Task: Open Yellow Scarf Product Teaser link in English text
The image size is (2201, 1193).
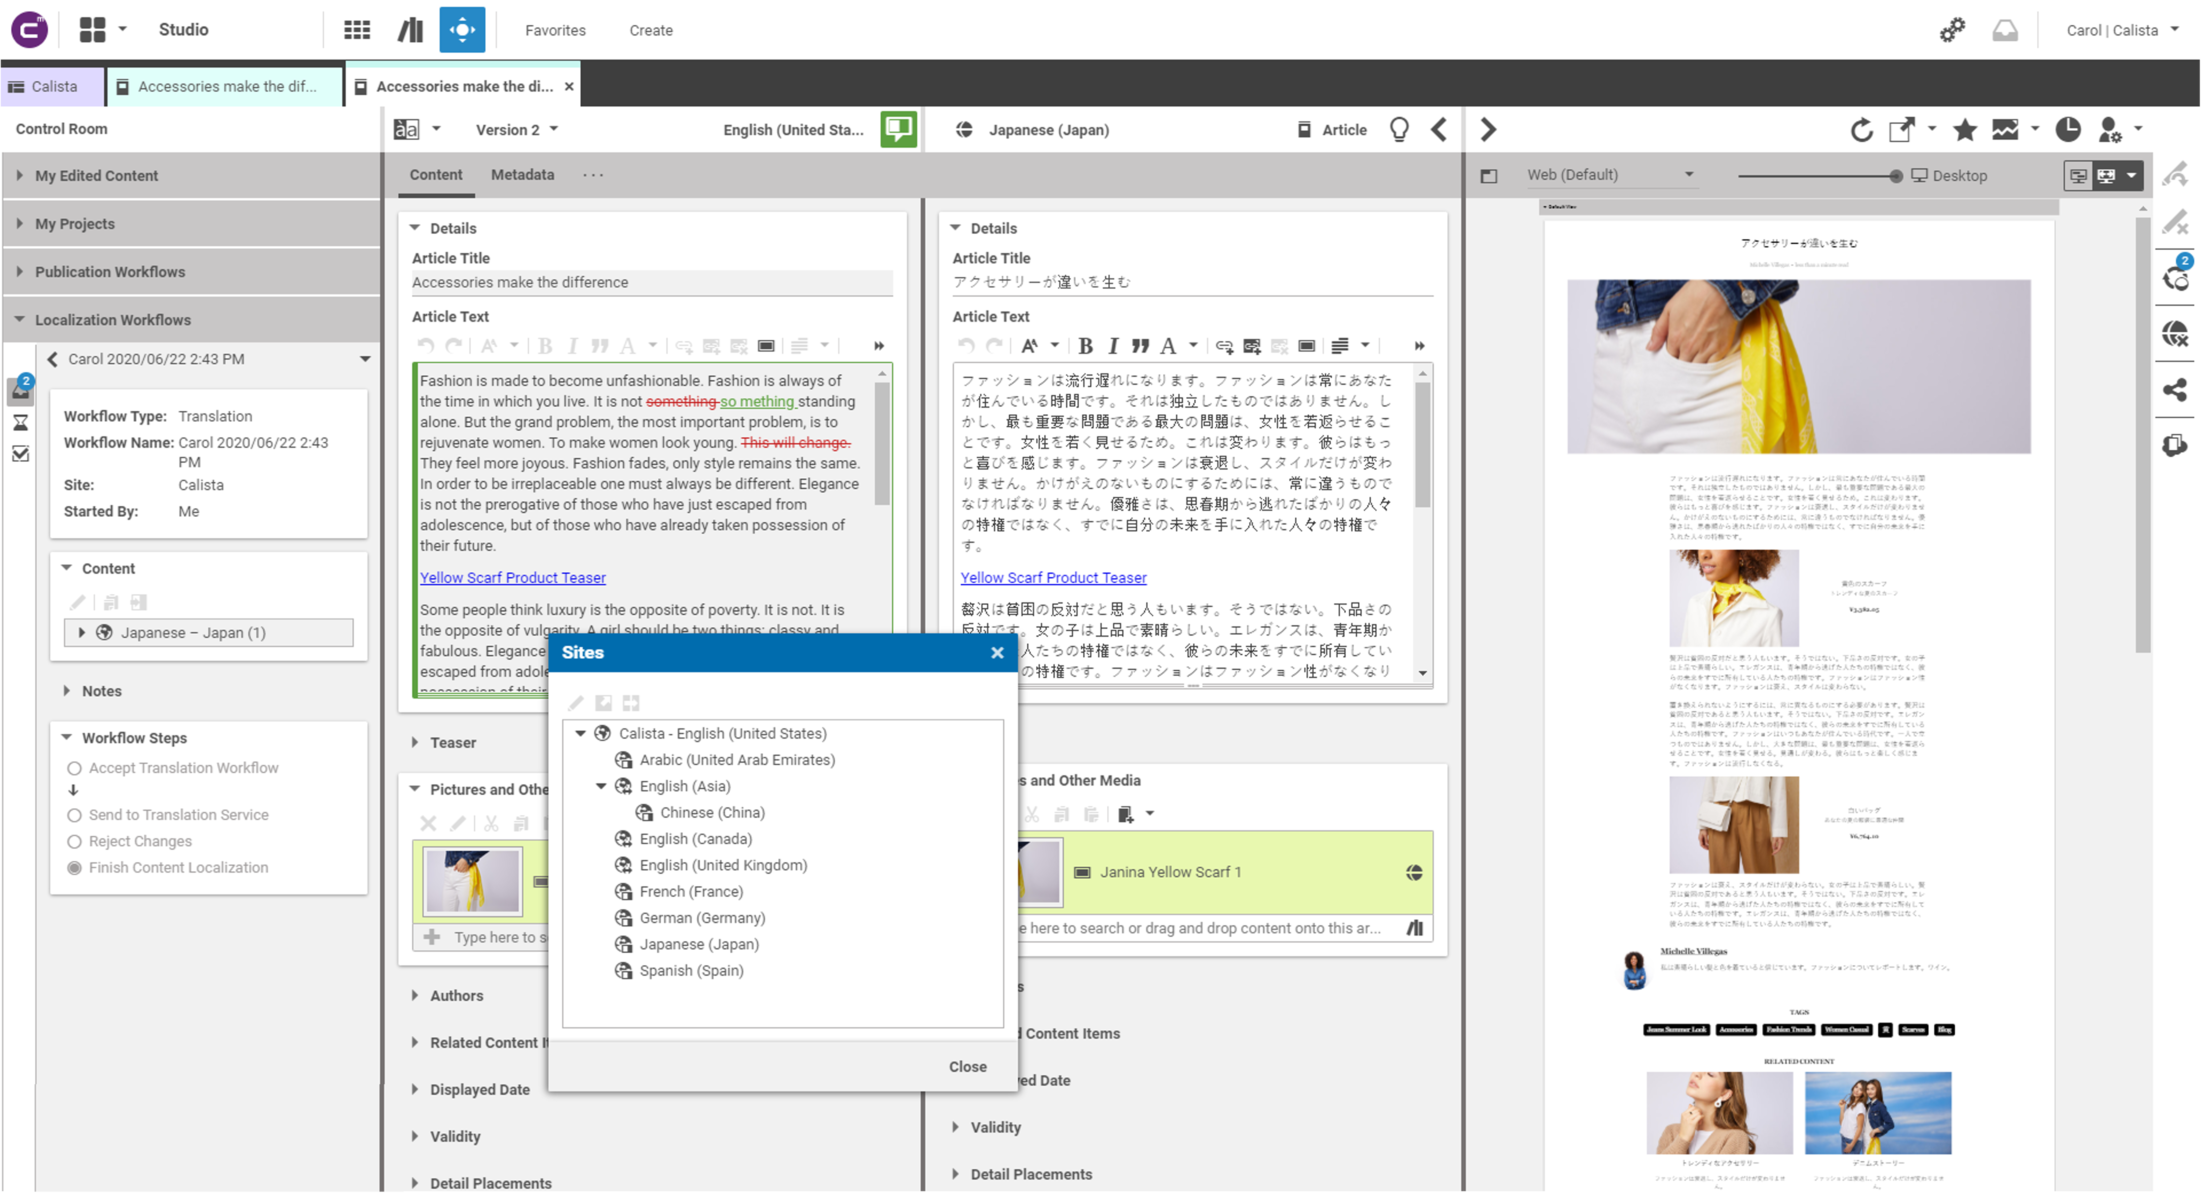Action: click(512, 578)
